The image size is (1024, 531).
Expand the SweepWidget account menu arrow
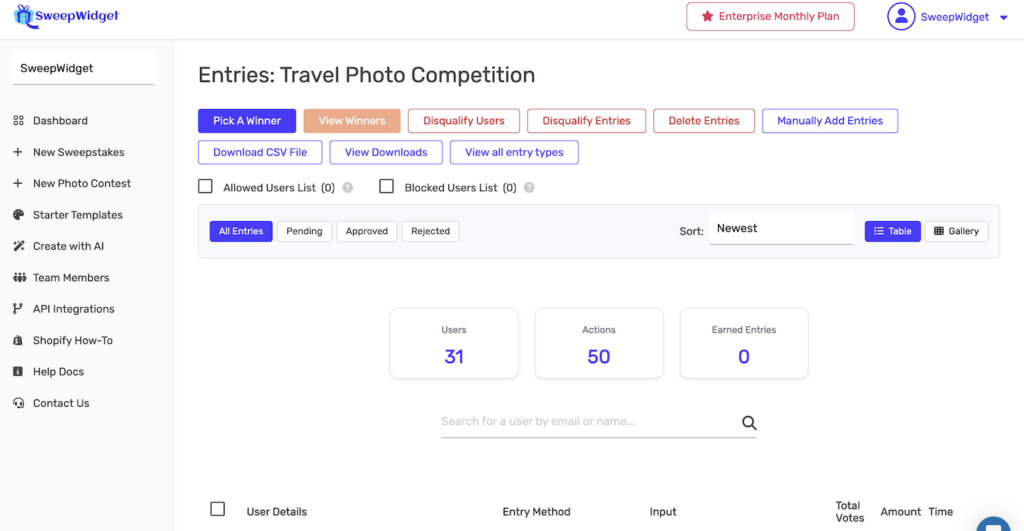tap(1003, 17)
